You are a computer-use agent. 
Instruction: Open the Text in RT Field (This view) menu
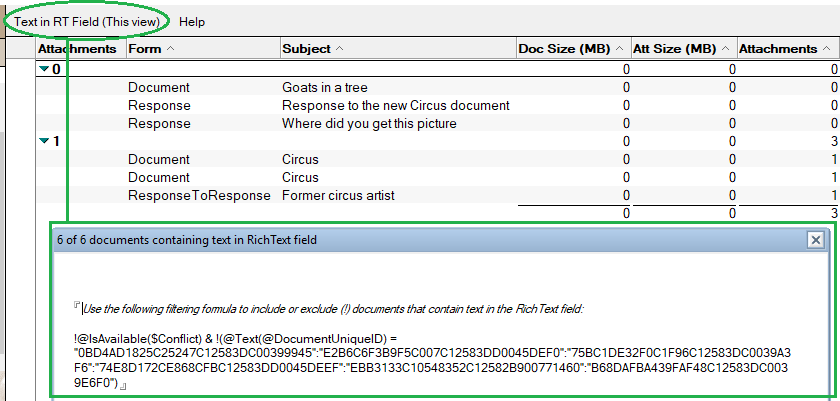pos(87,22)
